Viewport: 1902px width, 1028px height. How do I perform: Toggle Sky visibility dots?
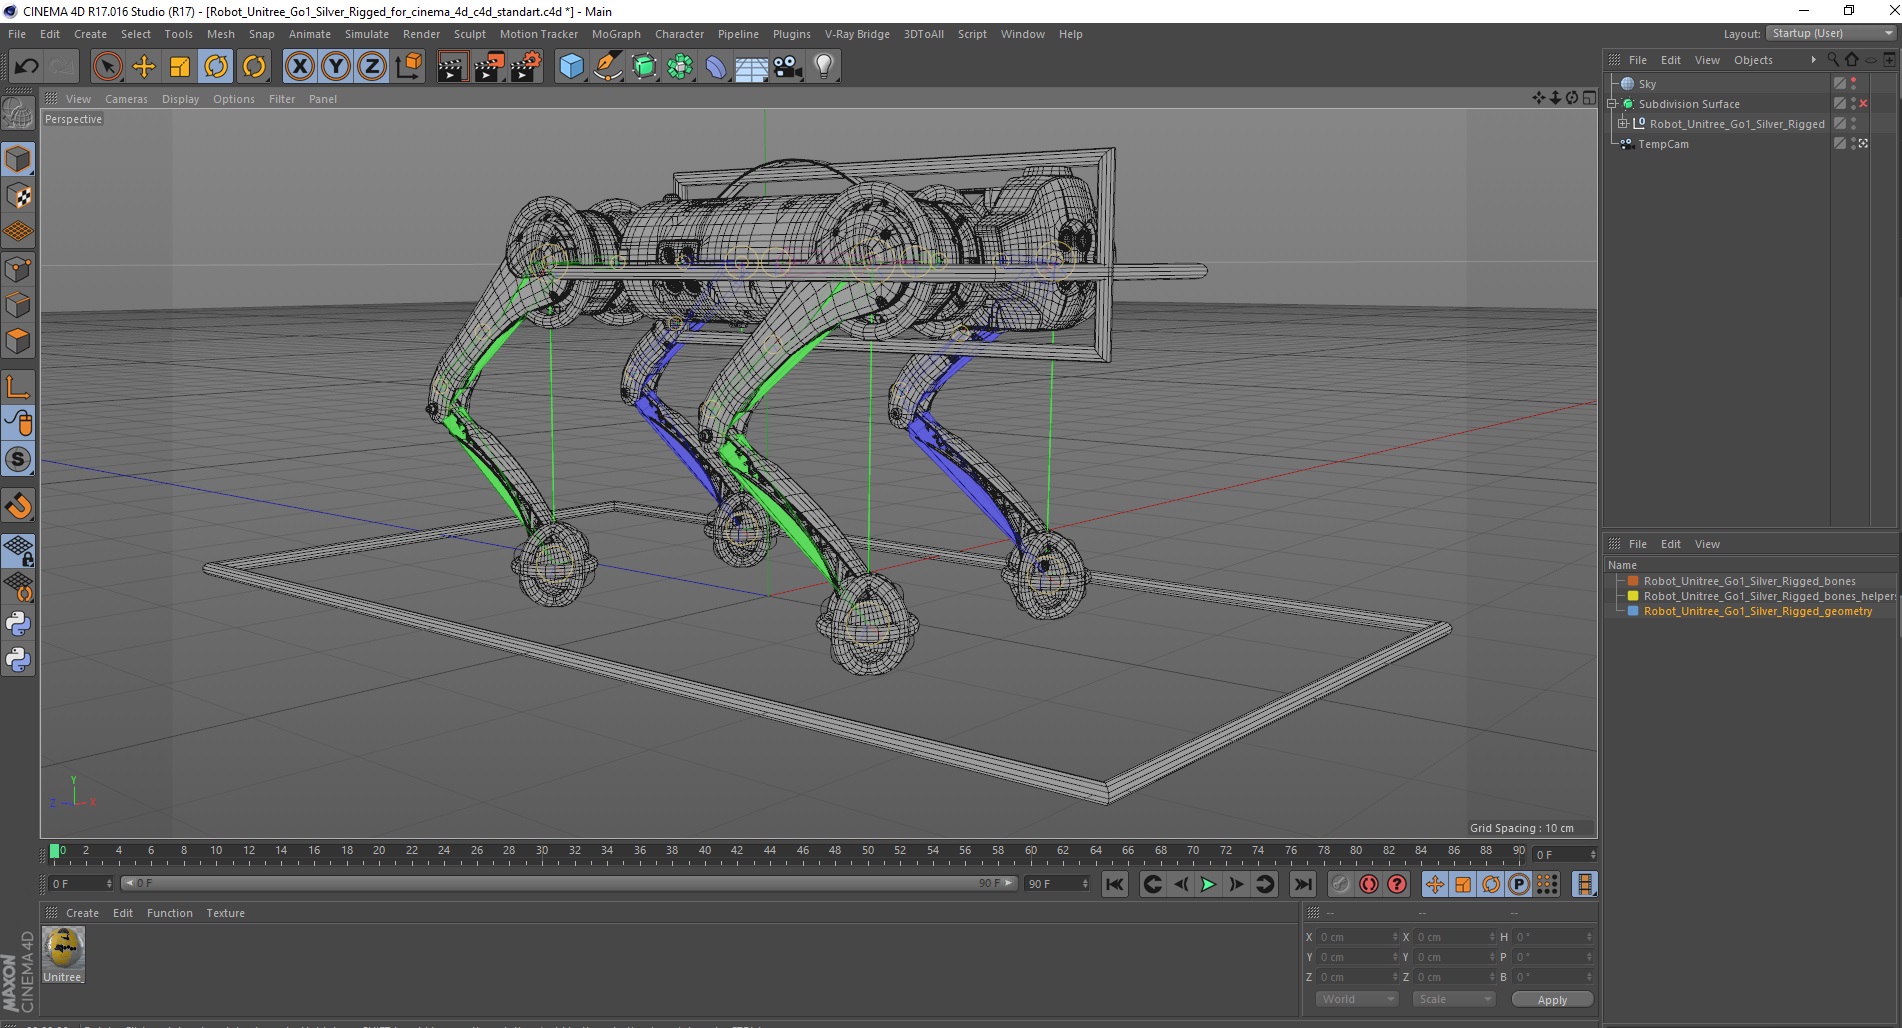[1853, 84]
